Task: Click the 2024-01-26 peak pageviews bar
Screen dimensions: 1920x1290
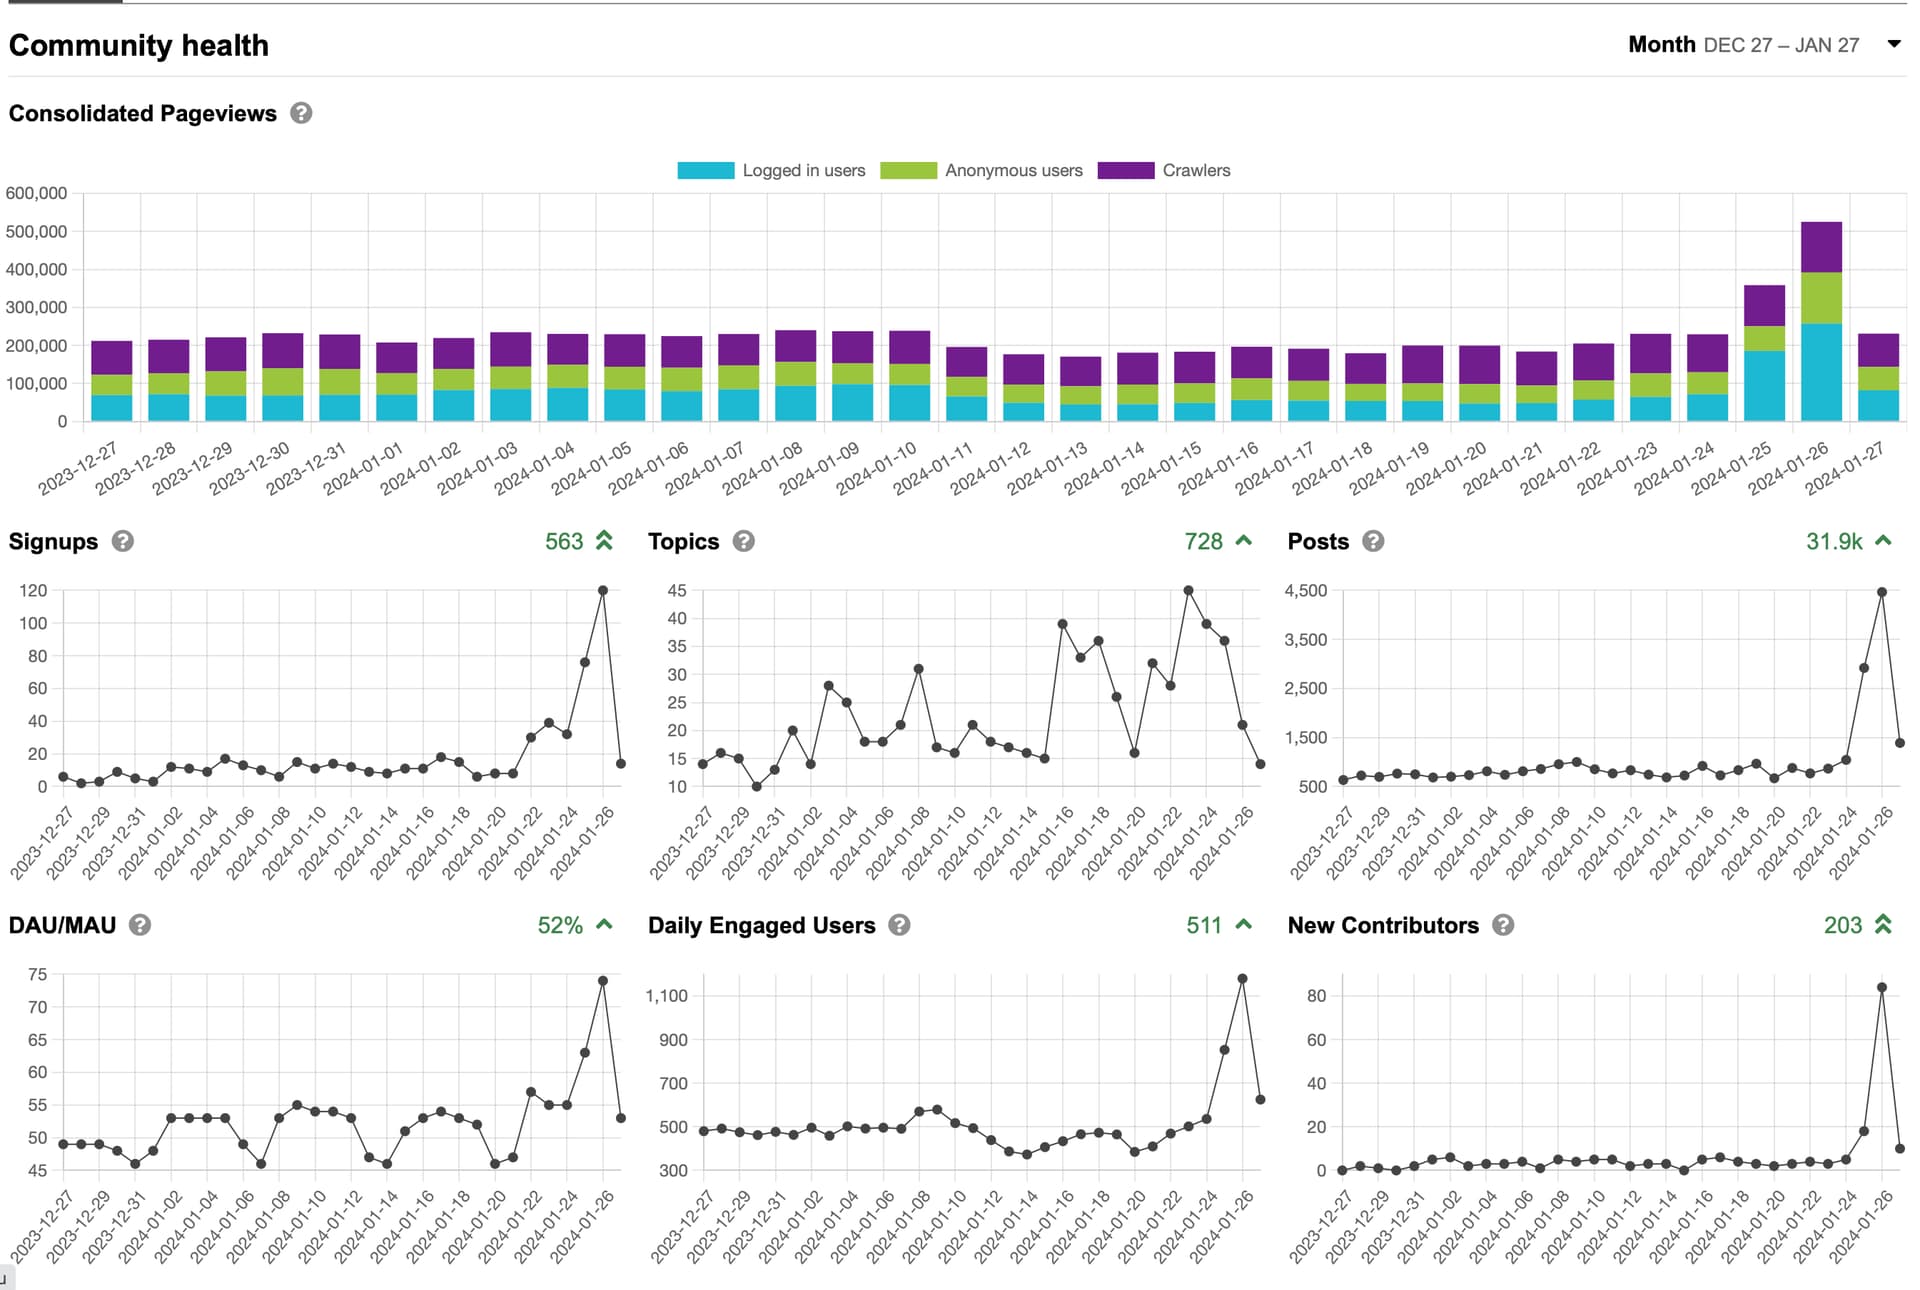Action: point(1821,321)
